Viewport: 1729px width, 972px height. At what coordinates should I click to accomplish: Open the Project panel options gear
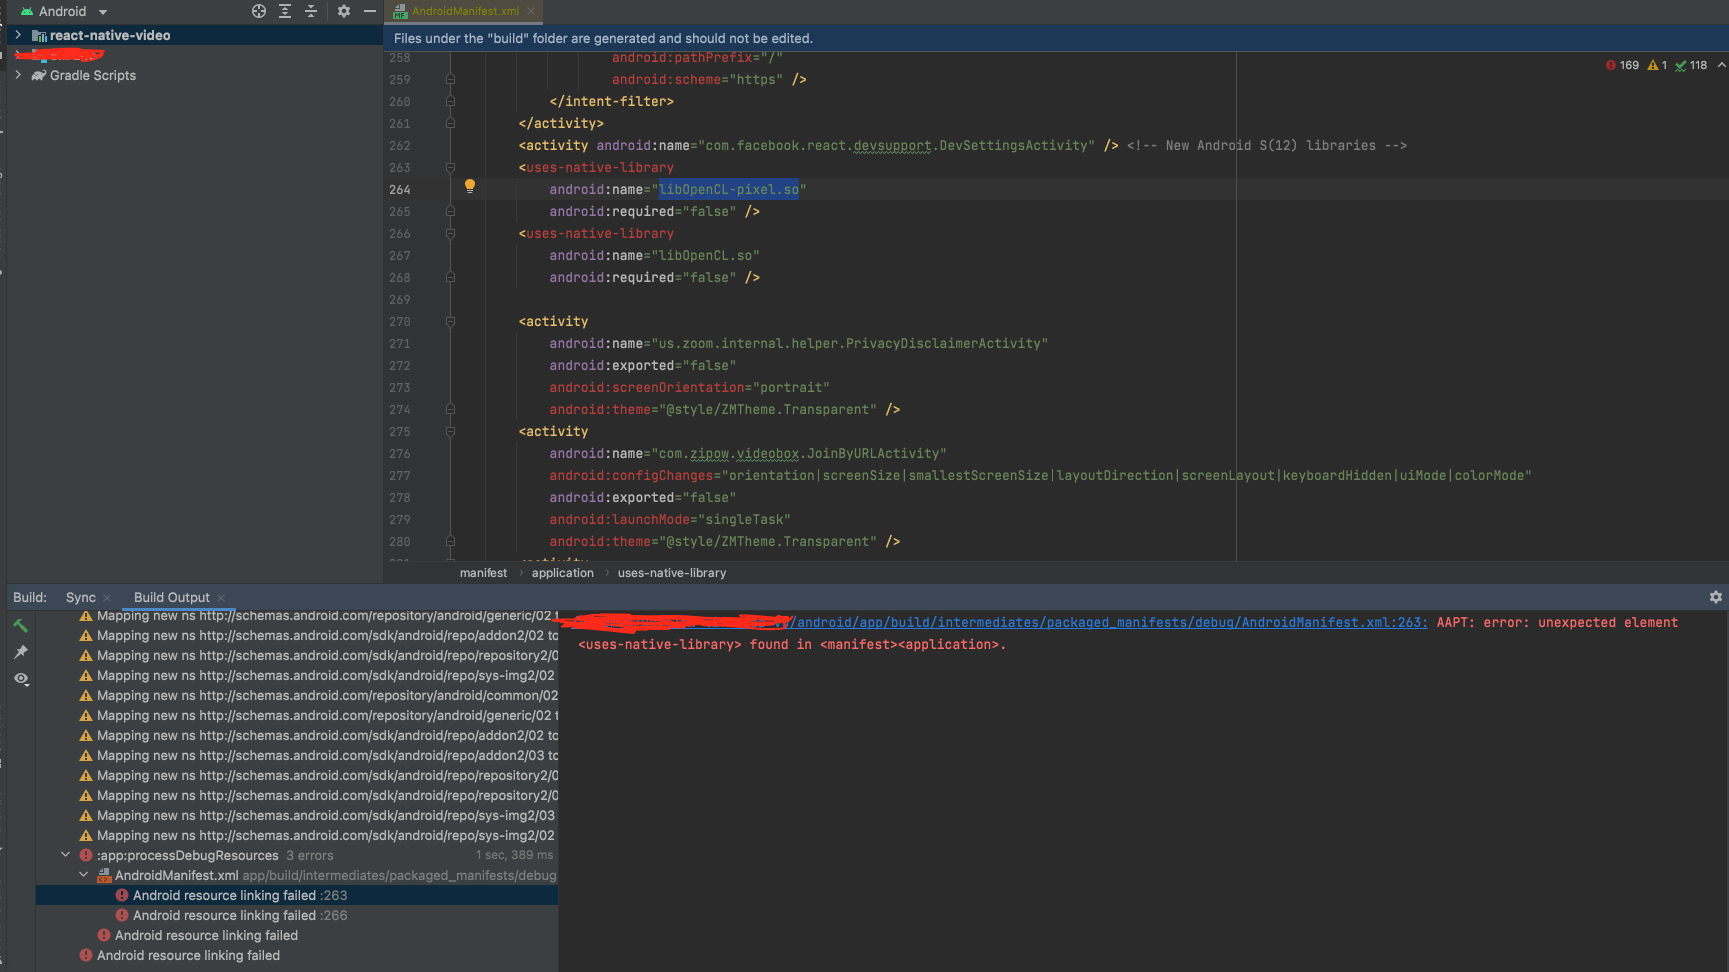click(x=342, y=11)
